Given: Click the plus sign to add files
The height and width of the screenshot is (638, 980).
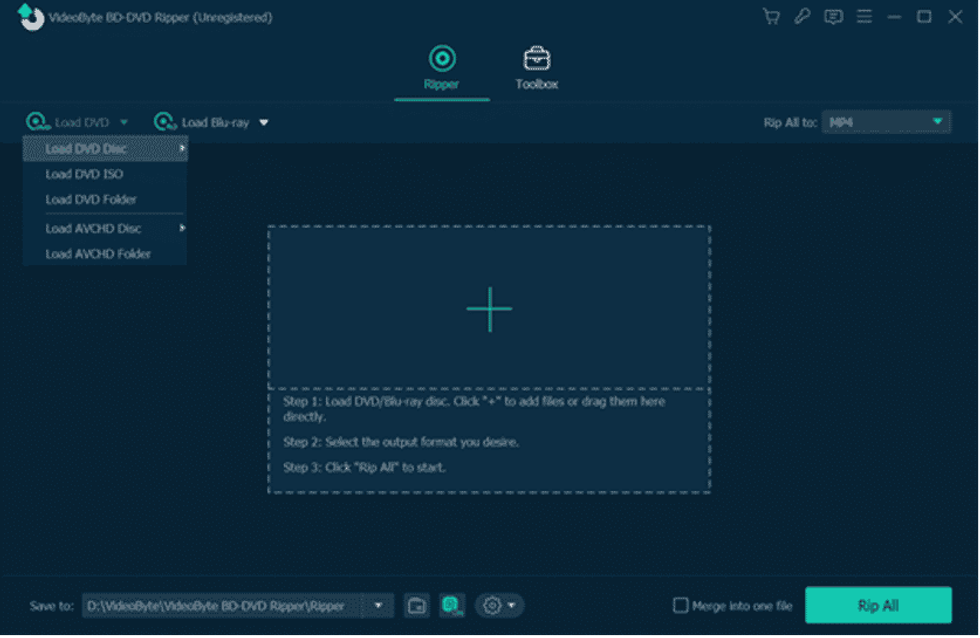Looking at the screenshot, I should pos(489,308).
